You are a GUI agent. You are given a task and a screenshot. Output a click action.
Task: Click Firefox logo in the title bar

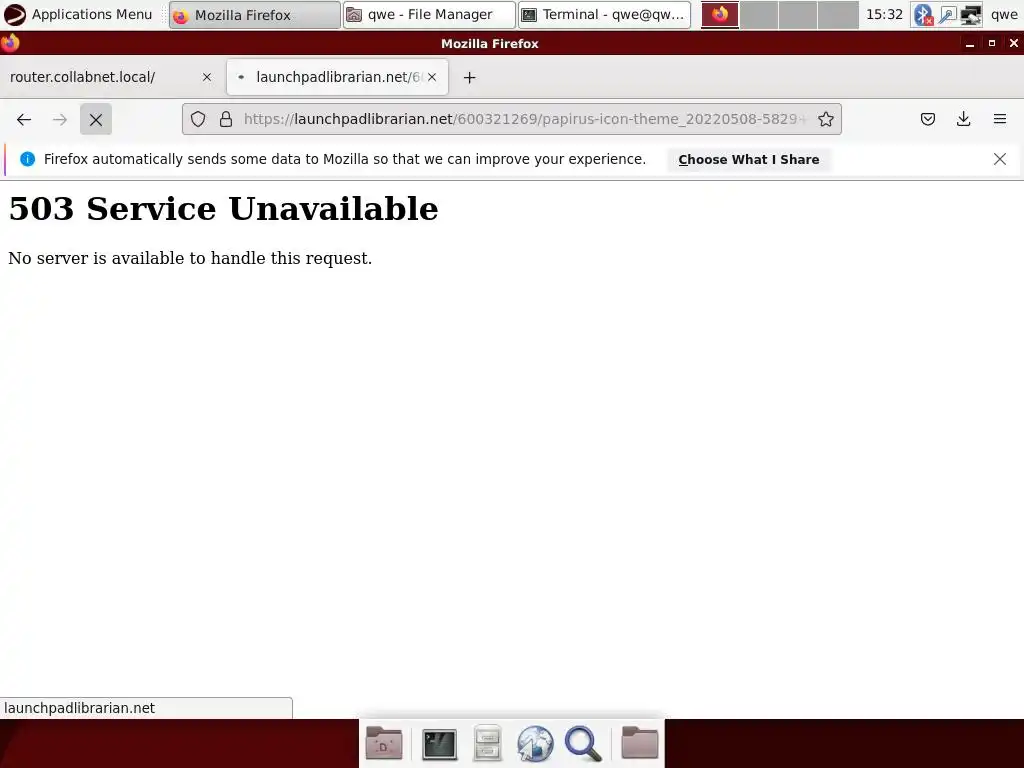pos(10,43)
